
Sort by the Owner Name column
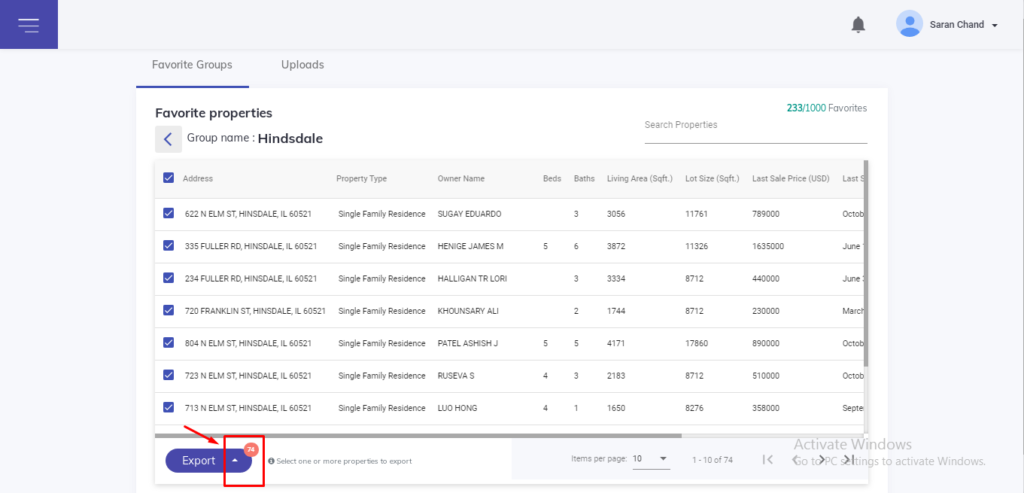coord(461,178)
